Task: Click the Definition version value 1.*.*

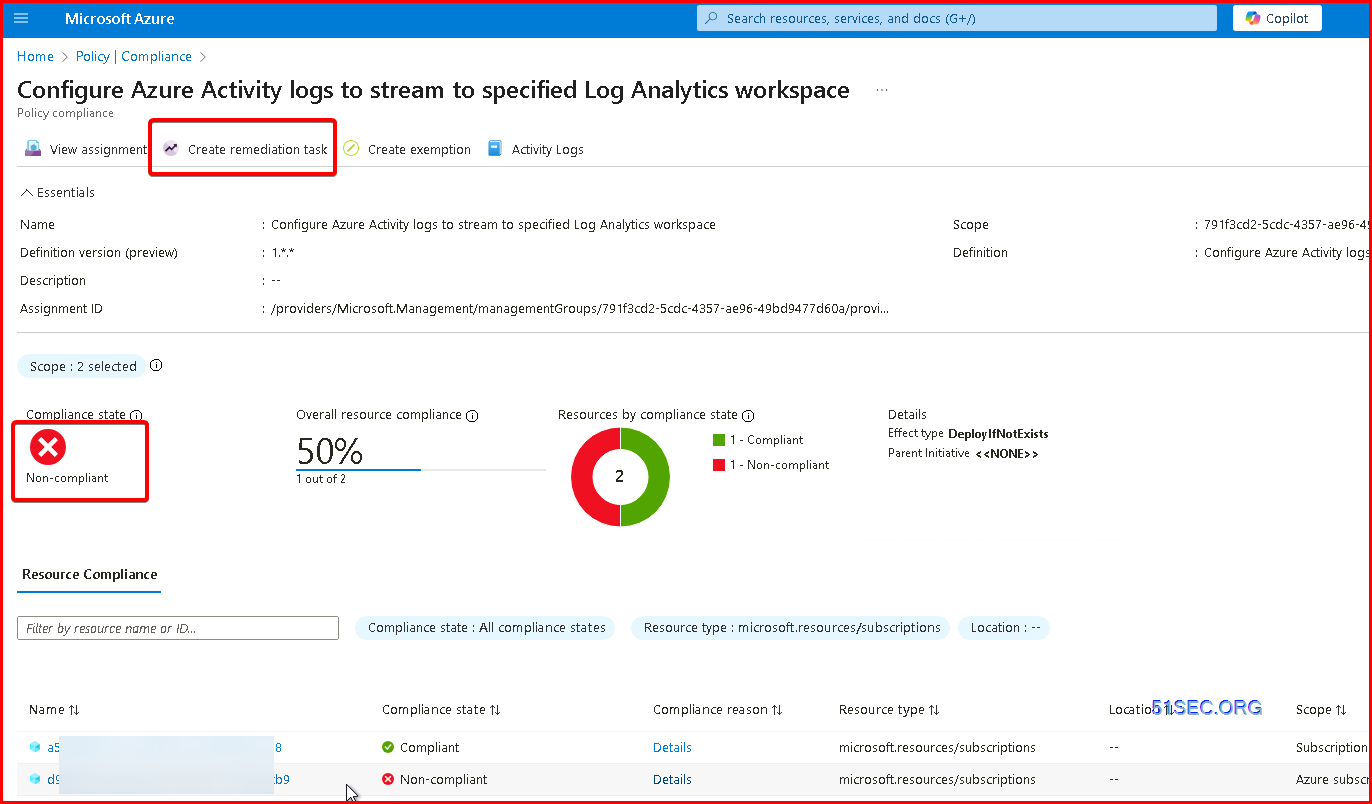Action: click(283, 253)
